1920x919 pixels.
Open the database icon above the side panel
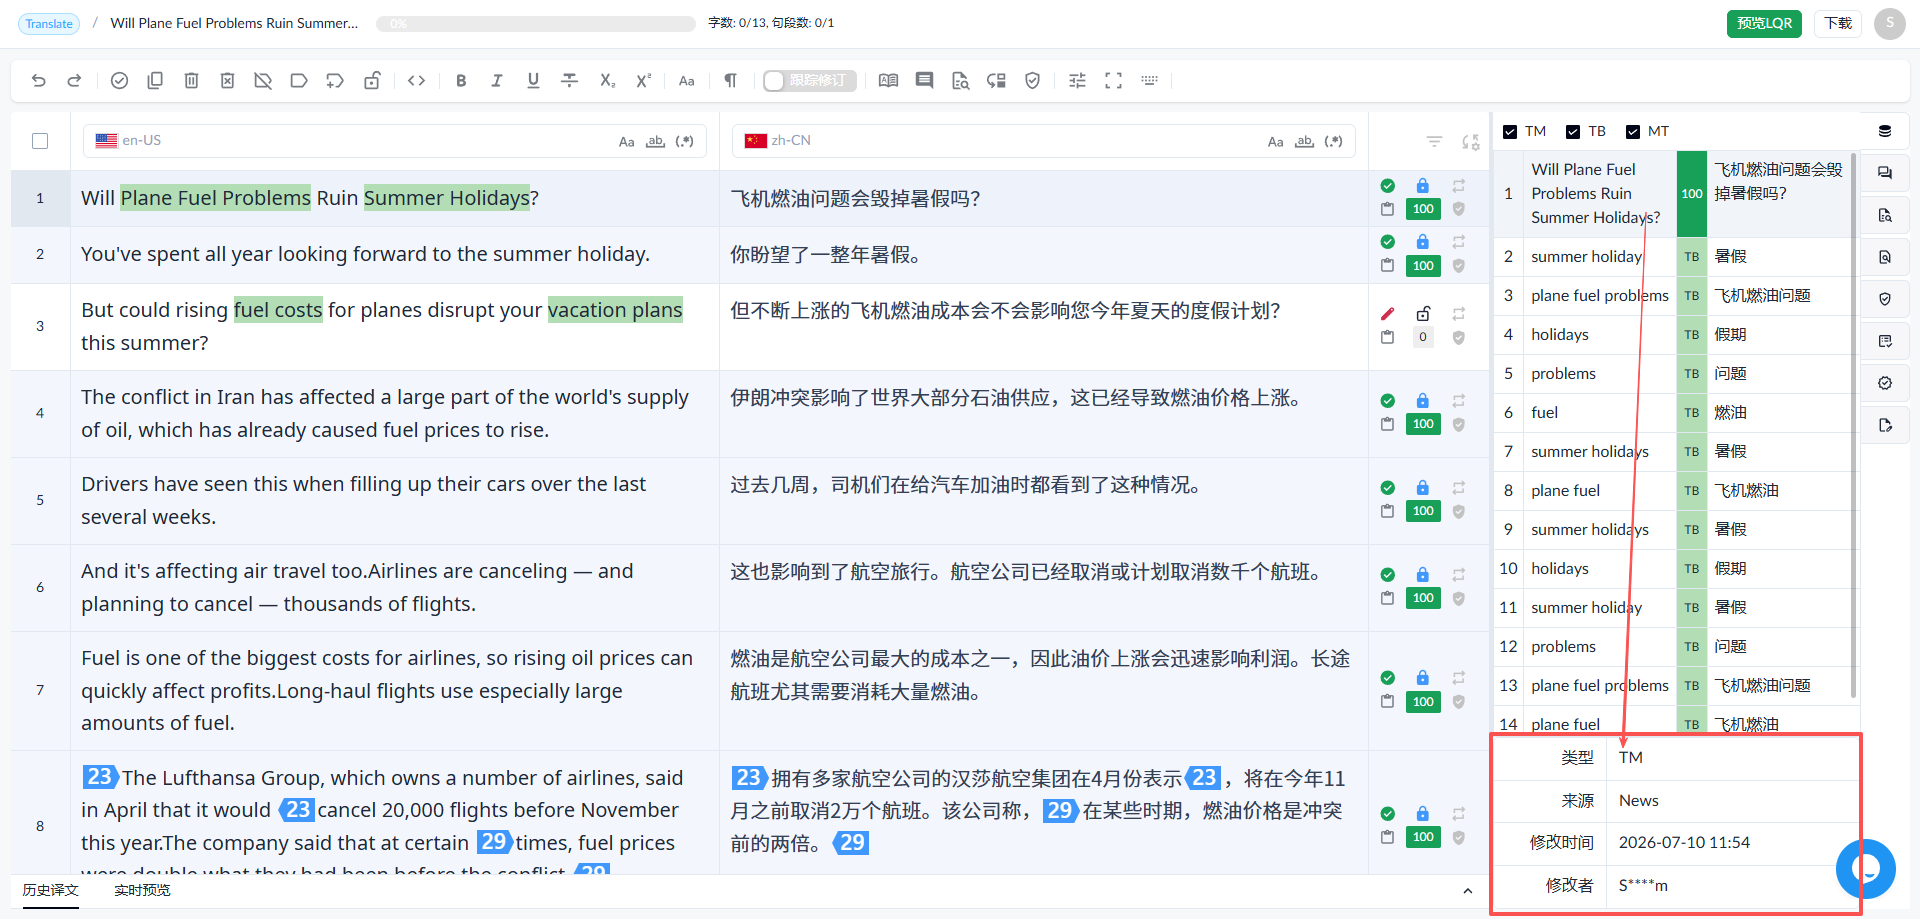tap(1885, 131)
